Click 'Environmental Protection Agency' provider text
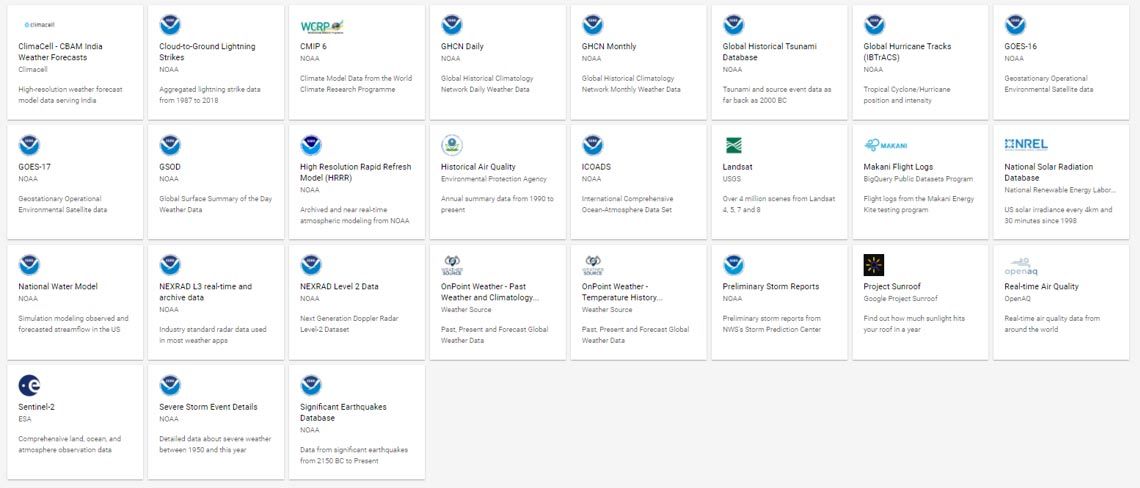Viewport: 1140px width, 488px height. pyautogui.click(x=494, y=179)
